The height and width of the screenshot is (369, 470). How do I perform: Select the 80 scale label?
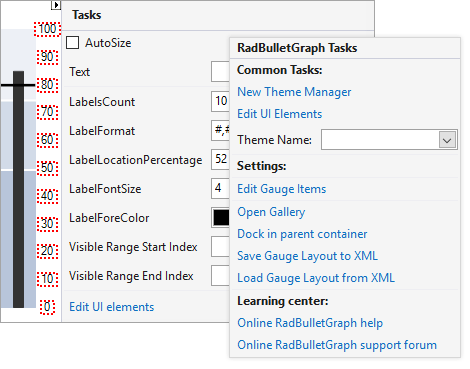(47, 85)
